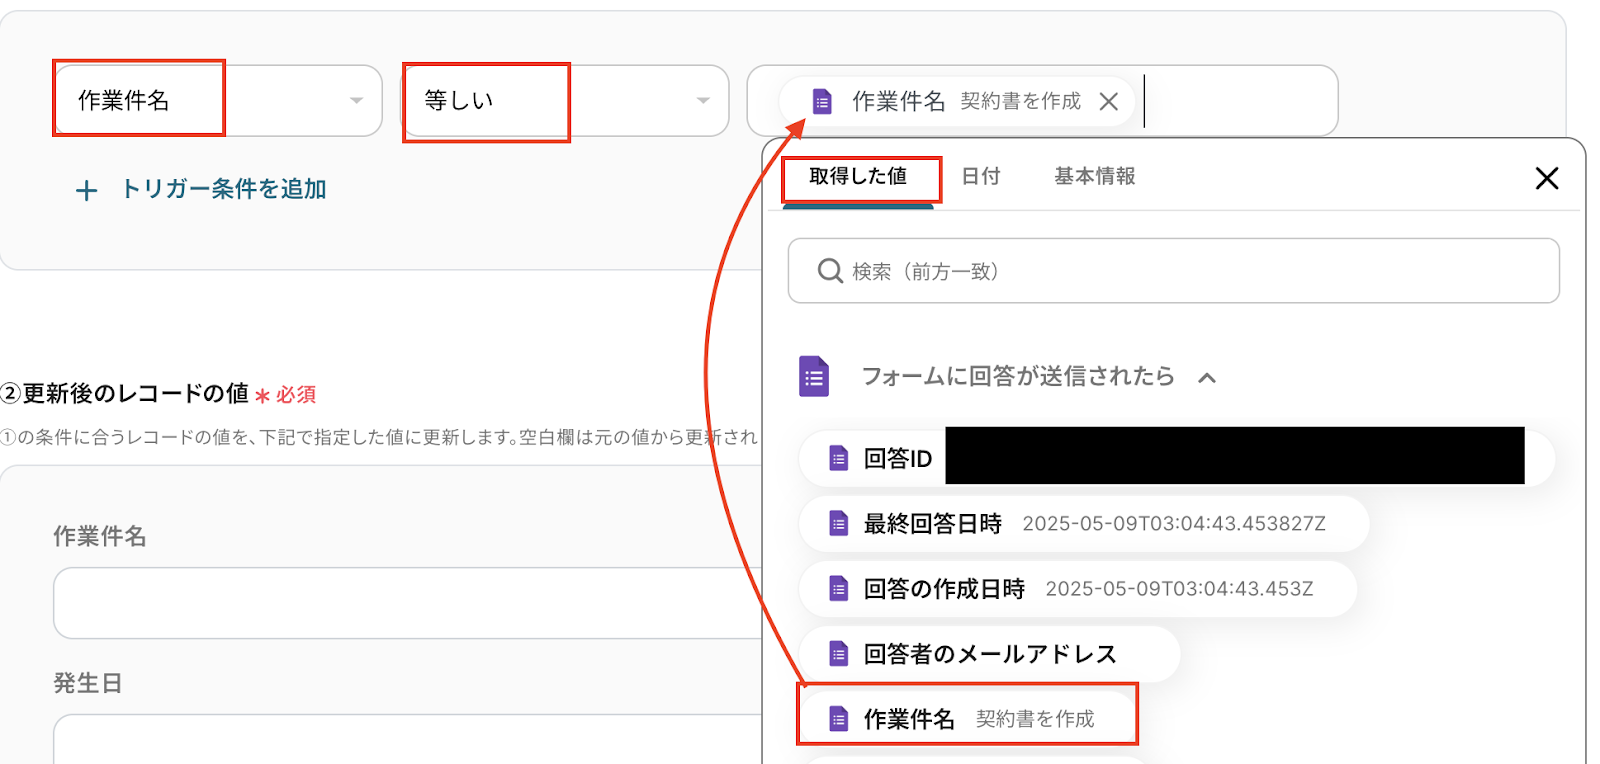Click the document icon beside 回答者のメールアドレス
1600x764 pixels.
(839, 654)
